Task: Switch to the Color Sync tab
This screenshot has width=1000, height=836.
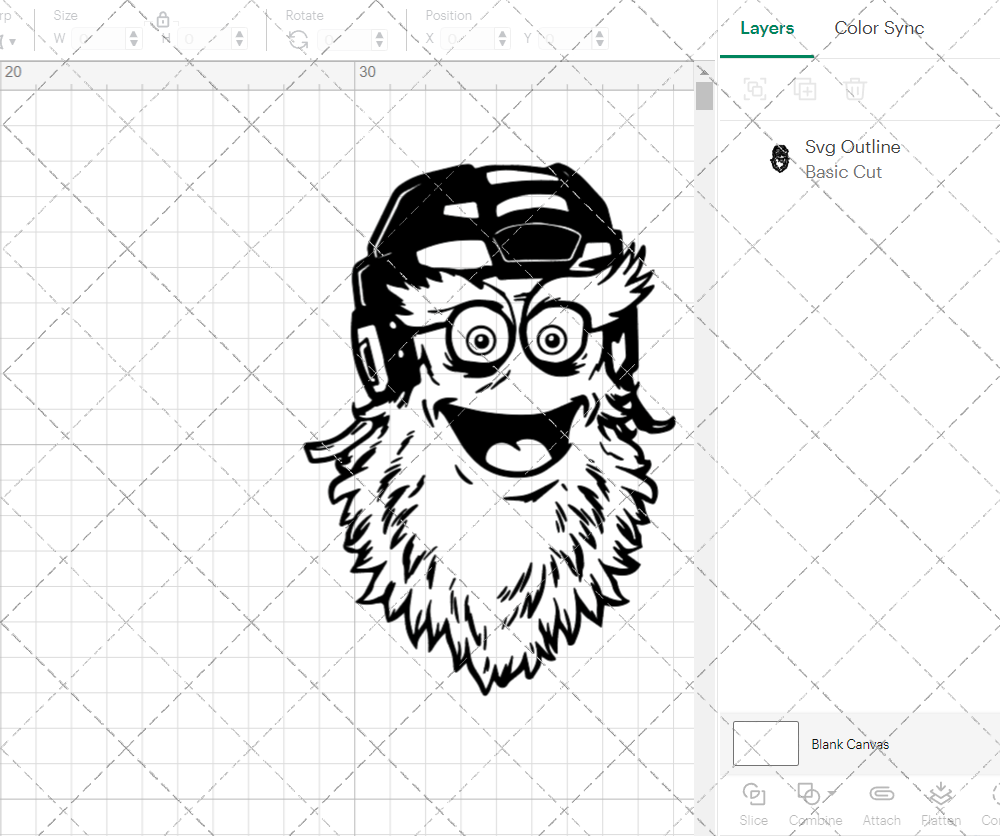Action: pos(879,28)
